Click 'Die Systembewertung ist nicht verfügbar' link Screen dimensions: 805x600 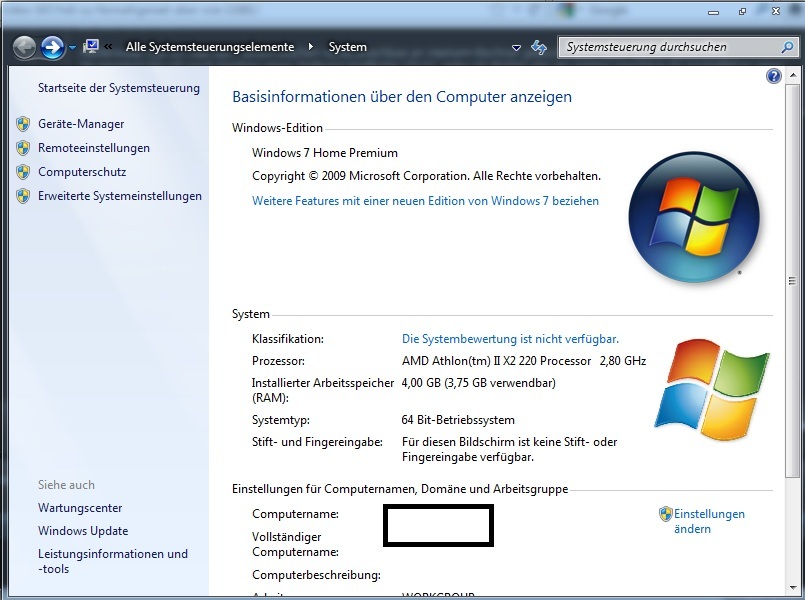click(x=510, y=339)
